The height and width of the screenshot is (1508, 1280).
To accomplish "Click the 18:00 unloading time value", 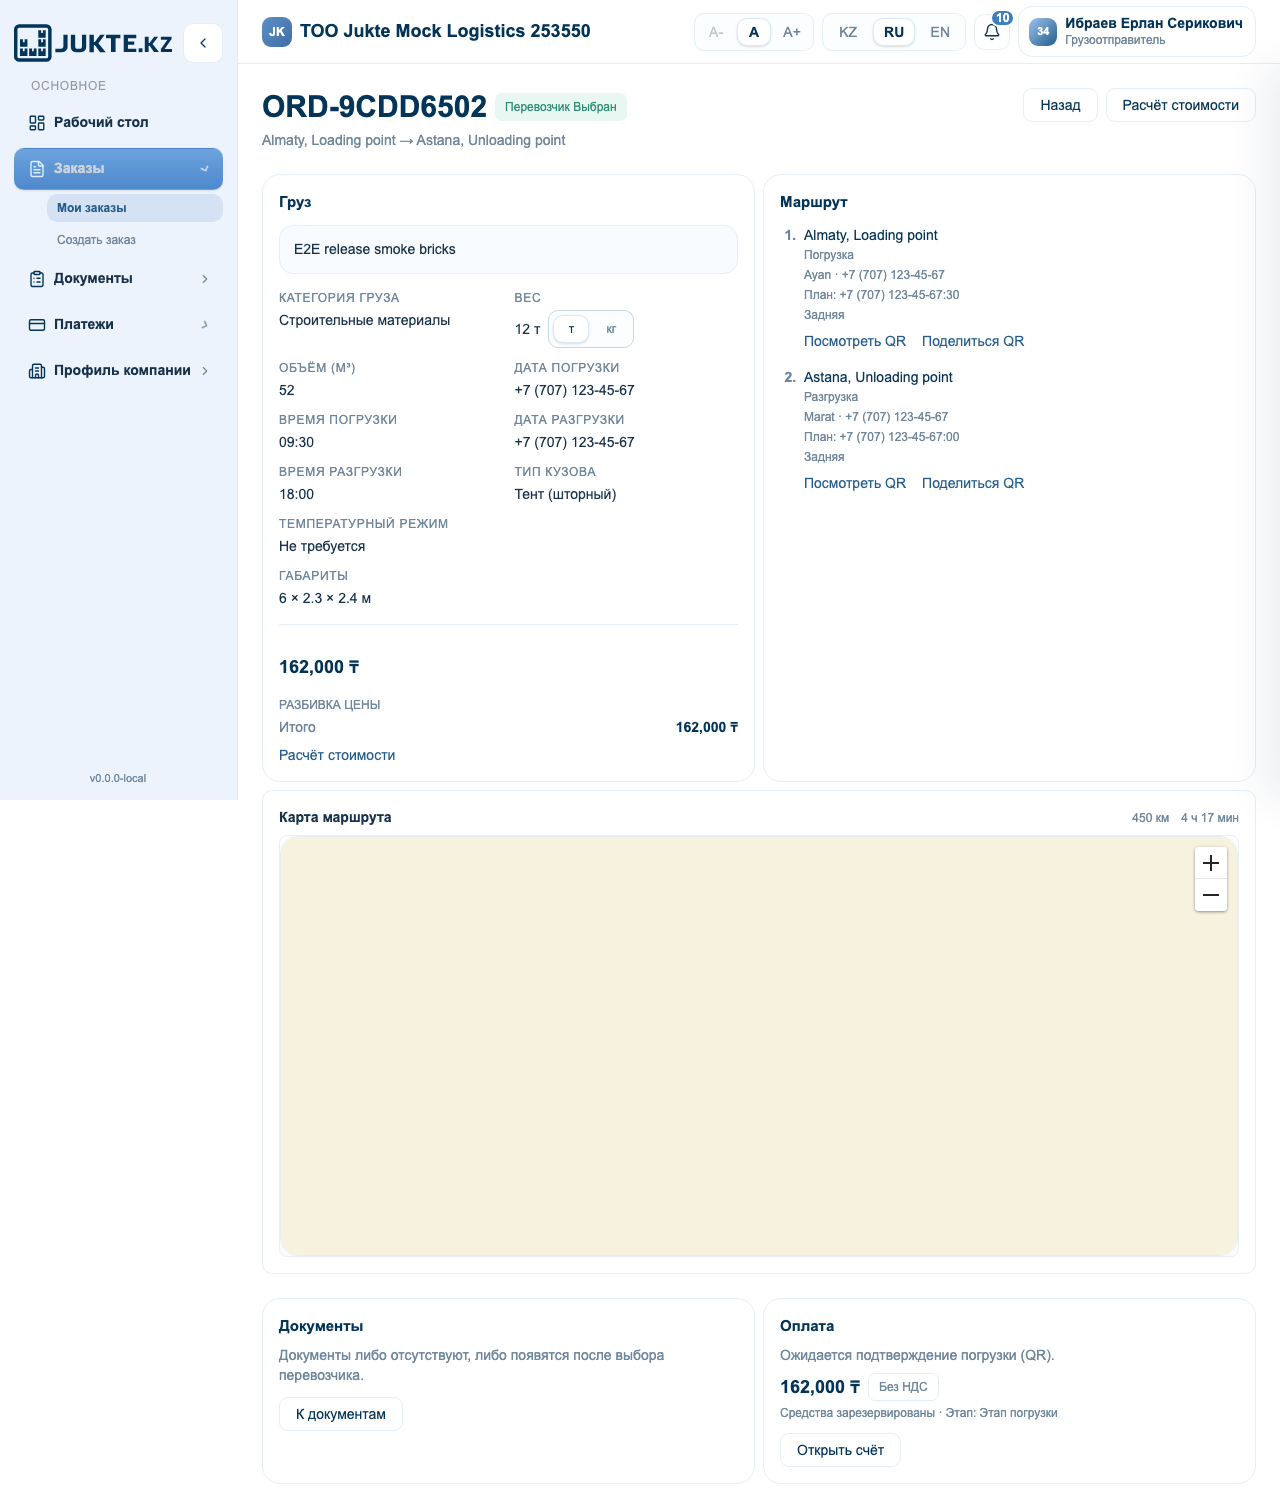I will 296,494.
